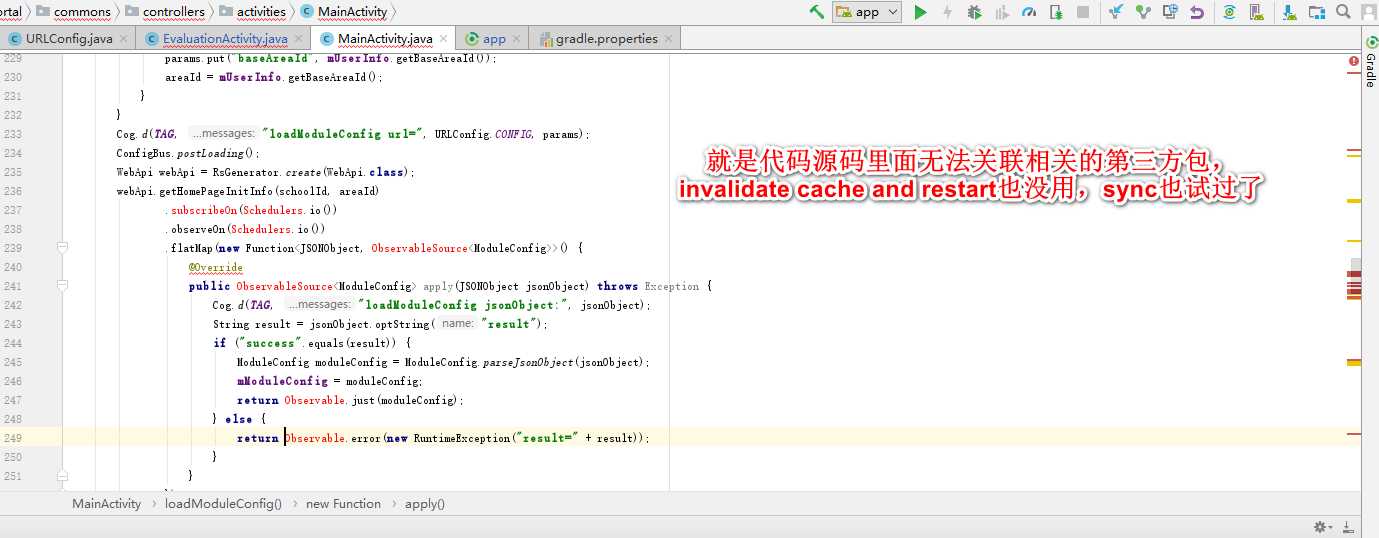This screenshot has width=1379, height=538.
Task: Click controllers folder in navigation bar
Action: tap(164, 12)
